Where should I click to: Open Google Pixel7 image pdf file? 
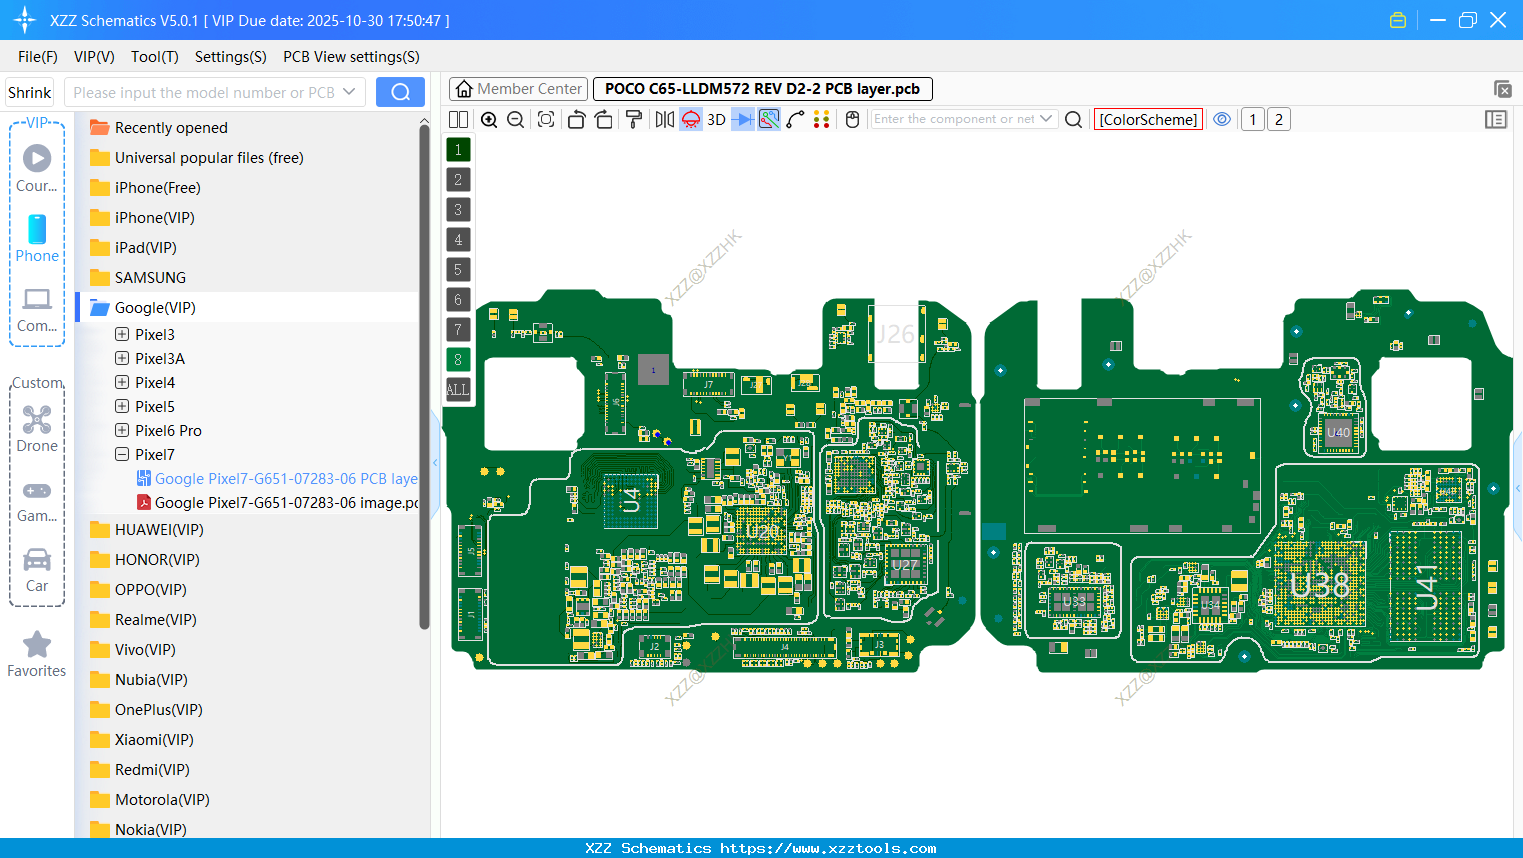(277, 503)
